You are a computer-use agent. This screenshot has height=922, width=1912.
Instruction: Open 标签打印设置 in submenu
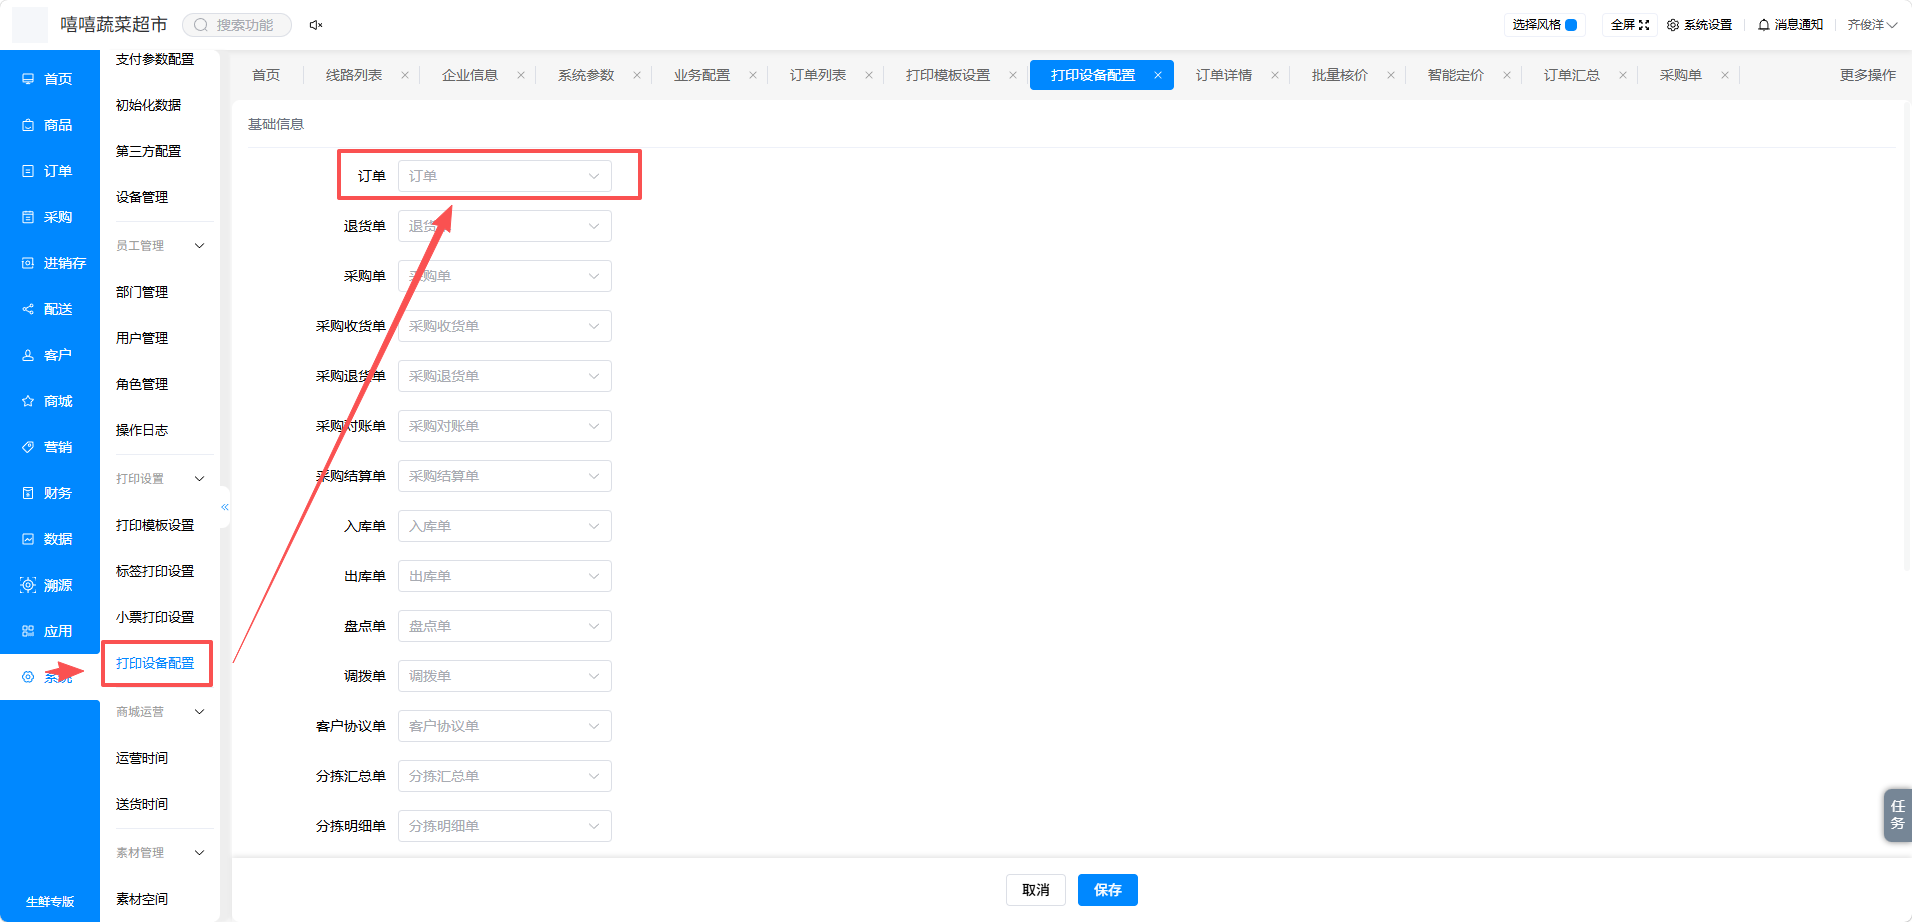coord(155,571)
